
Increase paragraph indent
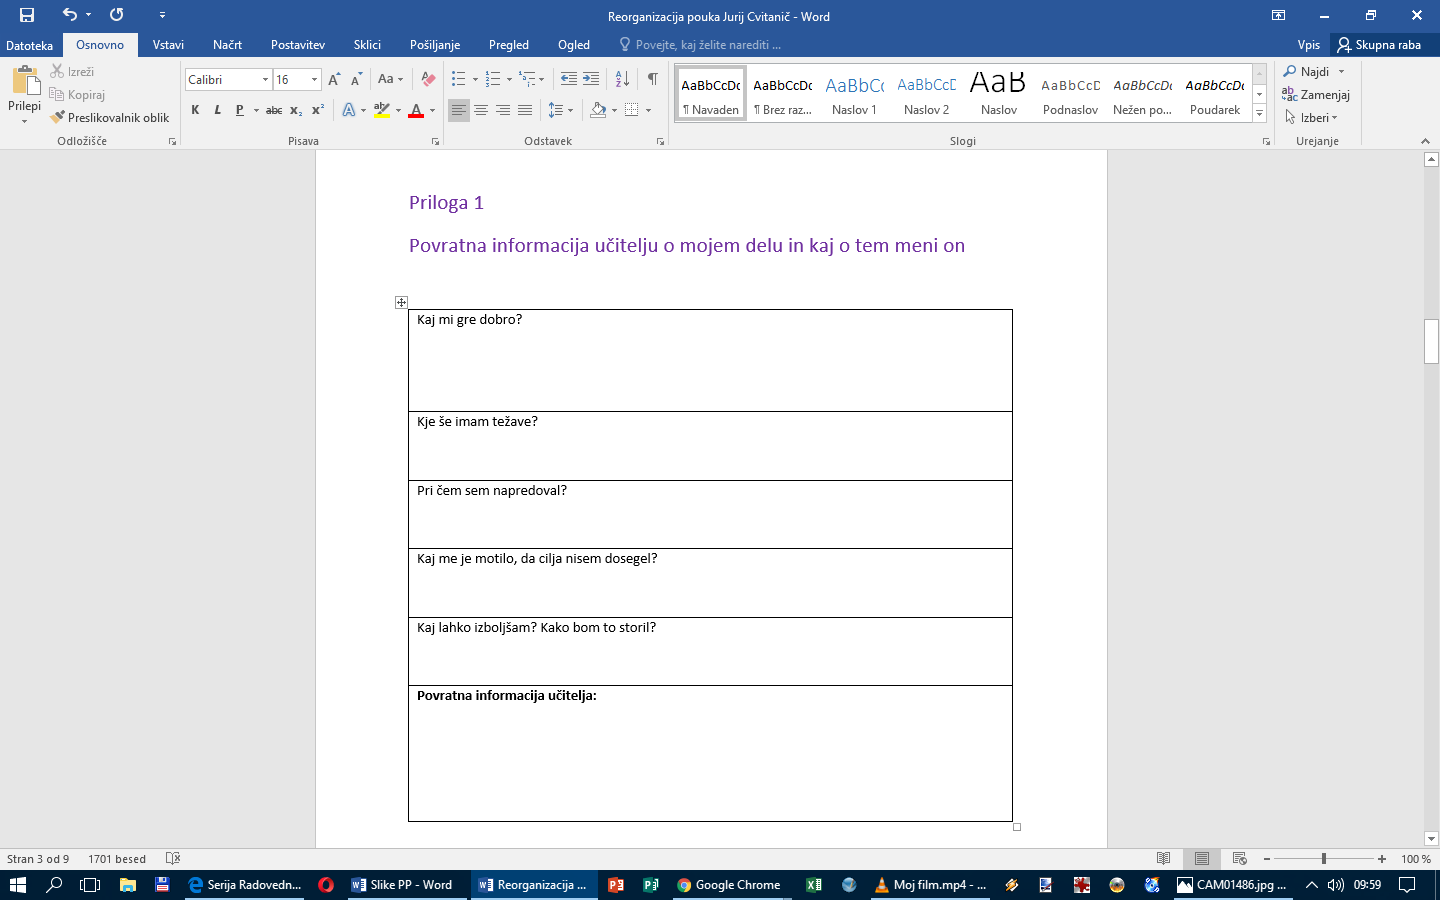pos(591,80)
